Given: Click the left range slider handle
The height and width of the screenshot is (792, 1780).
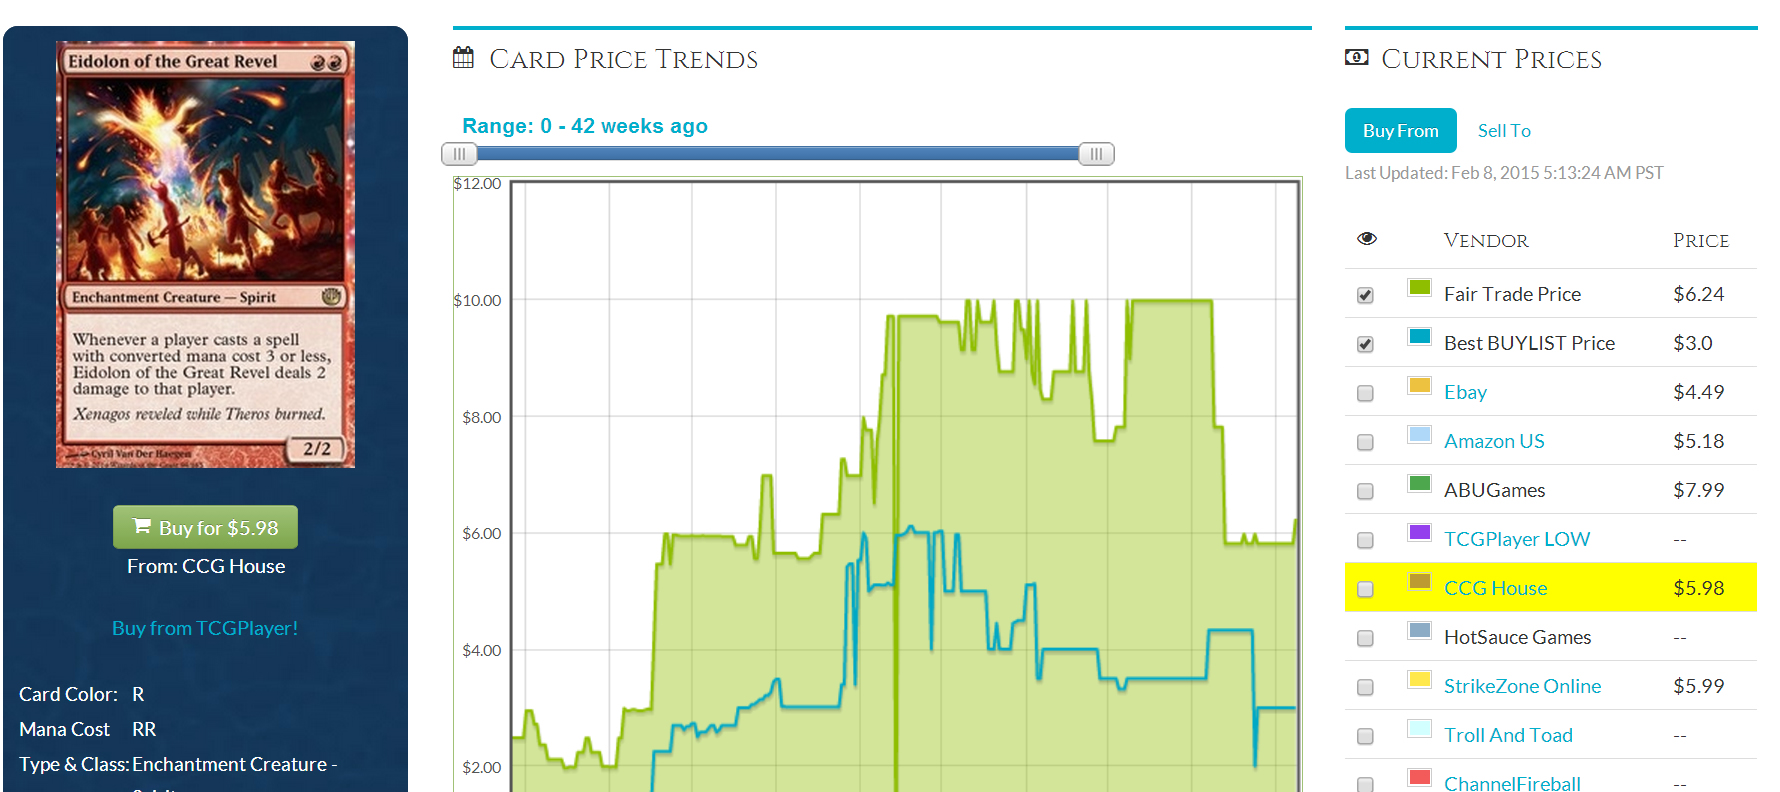Looking at the screenshot, I should (x=459, y=154).
